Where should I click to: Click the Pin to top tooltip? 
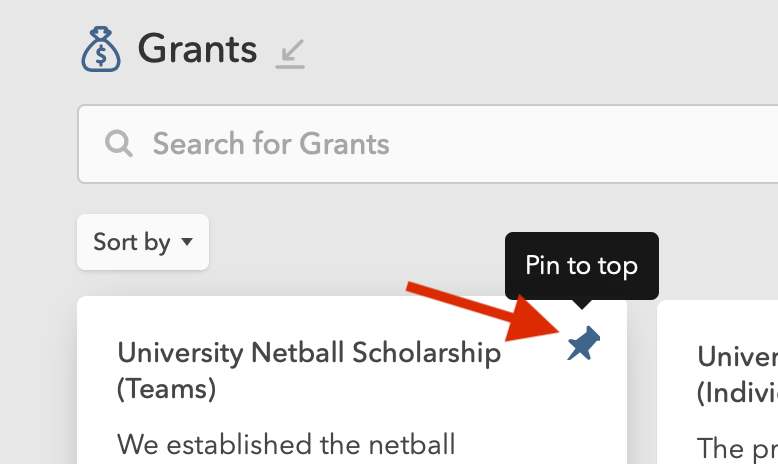point(581,266)
